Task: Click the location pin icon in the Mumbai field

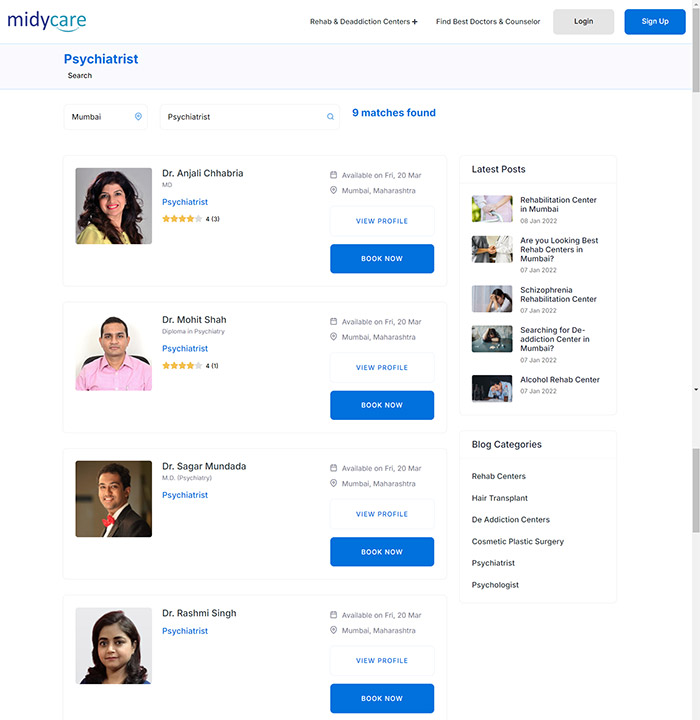Action: point(138,117)
